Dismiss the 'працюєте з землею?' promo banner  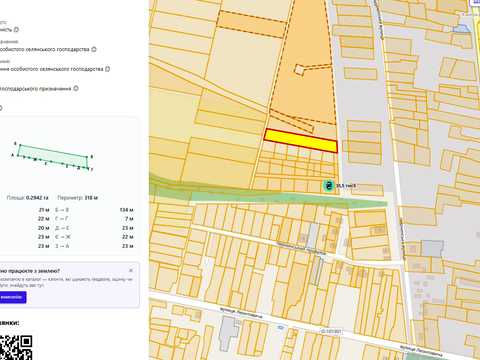131,270
